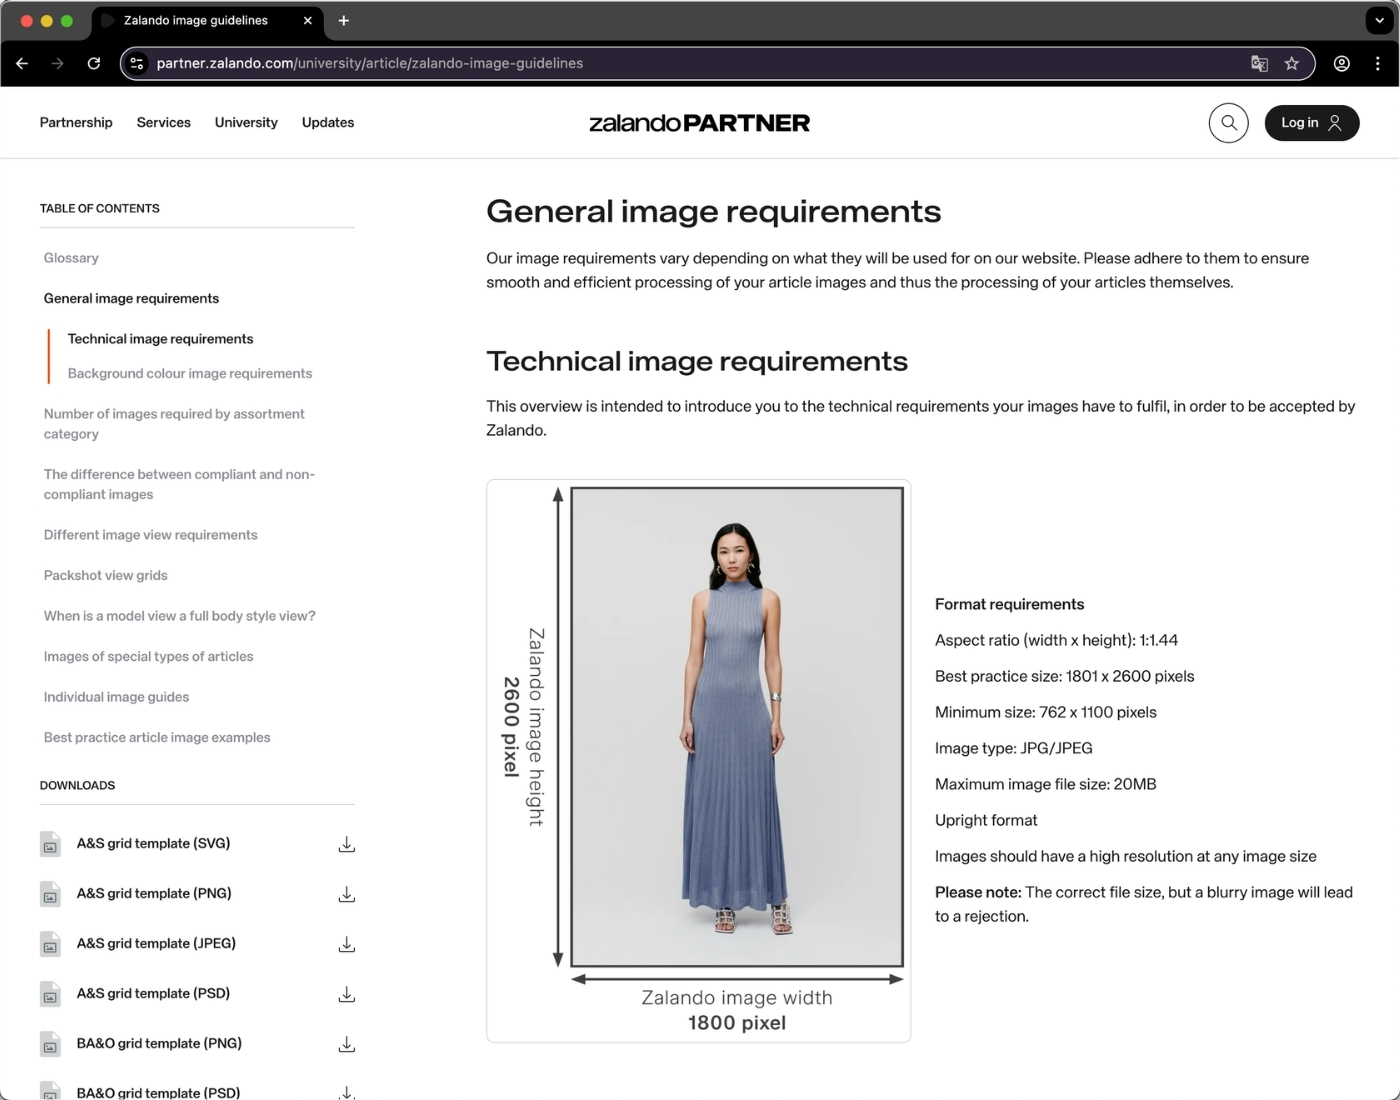Expand the browser tab search chevron
Image resolution: width=1400 pixels, height=1100 pixels.
pos(1379,20)
